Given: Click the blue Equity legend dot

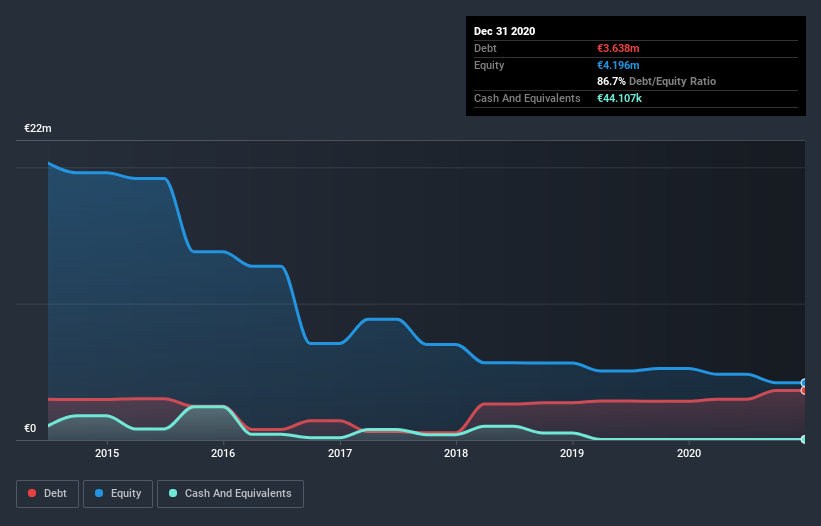Looking at the screenshot, I should [x=99, y=493].
